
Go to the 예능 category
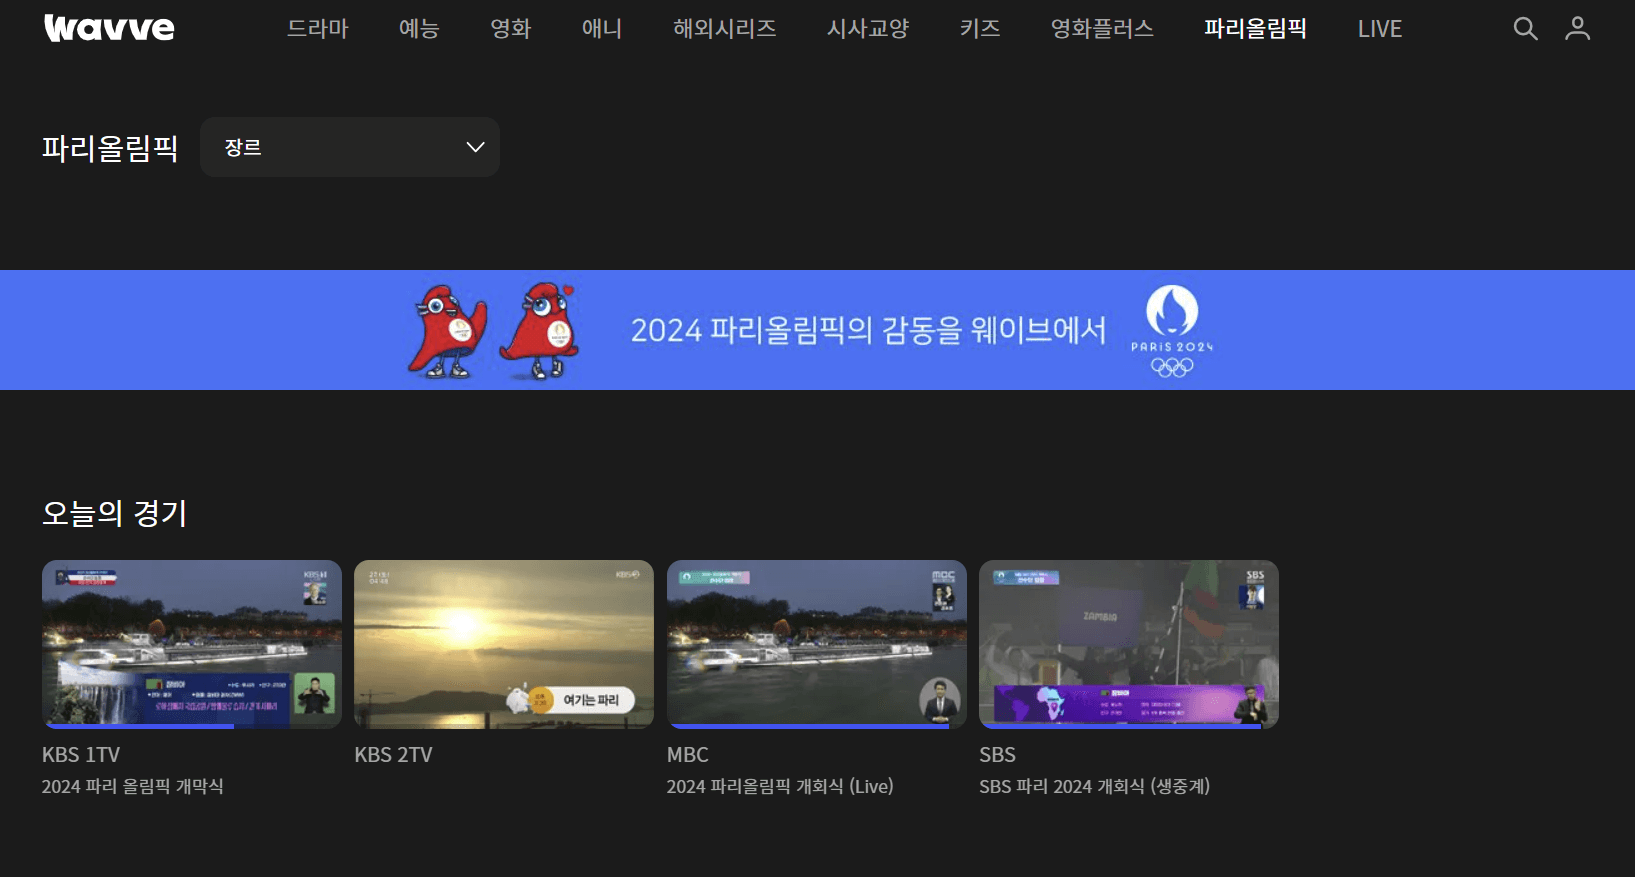(419, 28)
